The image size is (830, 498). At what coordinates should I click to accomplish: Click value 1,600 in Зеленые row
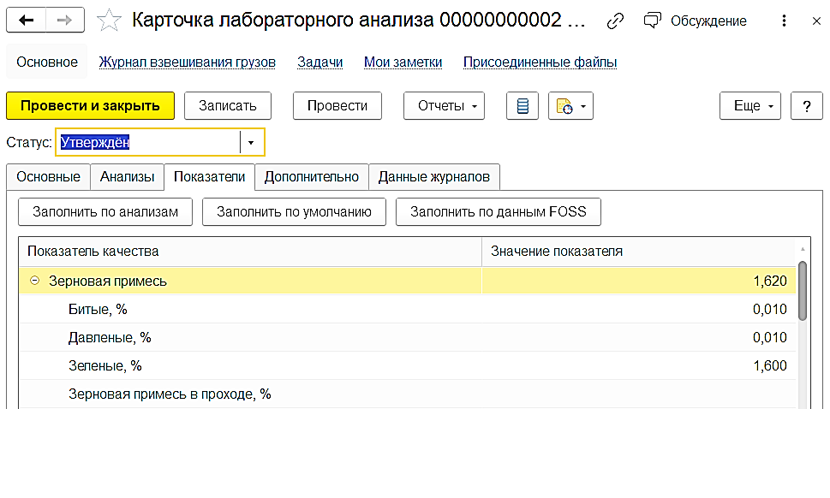click(770, 366)
